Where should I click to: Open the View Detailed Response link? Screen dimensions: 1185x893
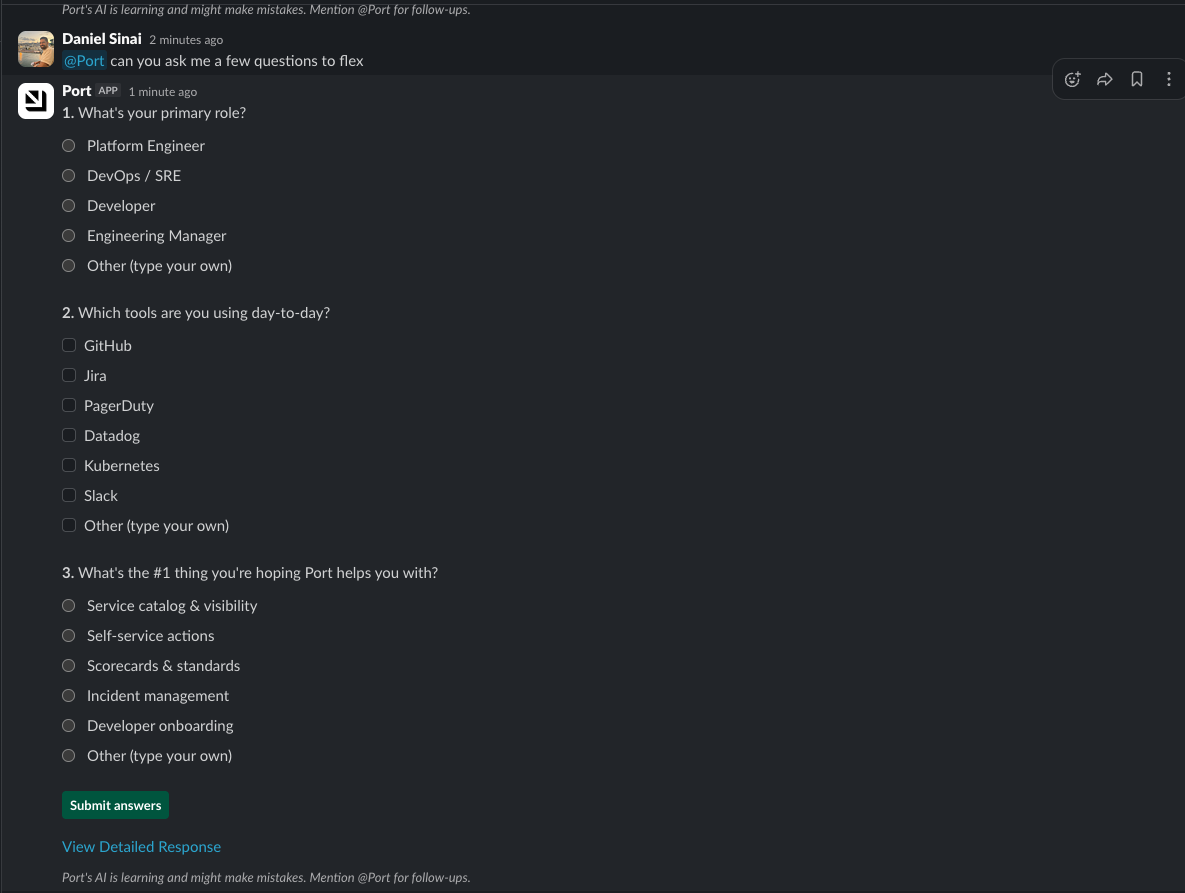141,847
